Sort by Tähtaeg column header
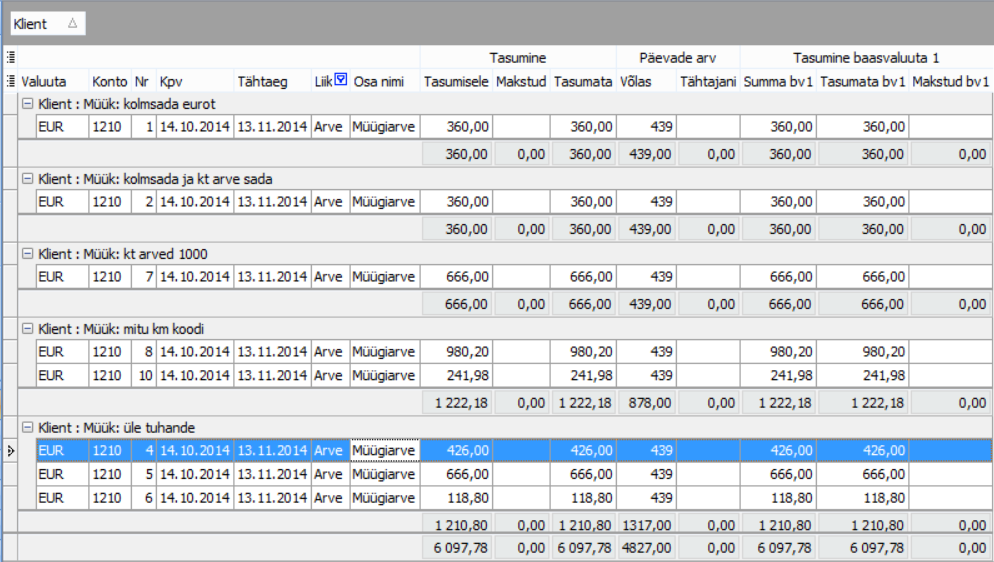This screenshot has height=562, width=994. 273,81
